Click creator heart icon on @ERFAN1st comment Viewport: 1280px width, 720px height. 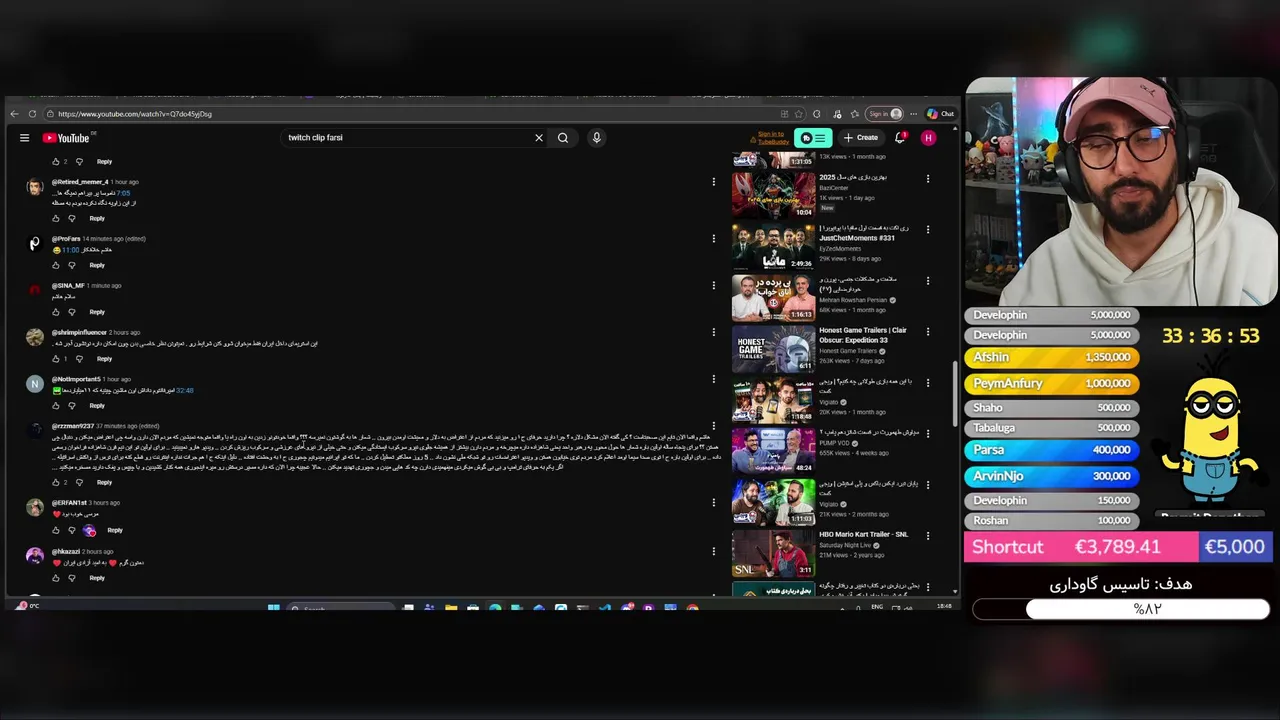click(90, 530)
